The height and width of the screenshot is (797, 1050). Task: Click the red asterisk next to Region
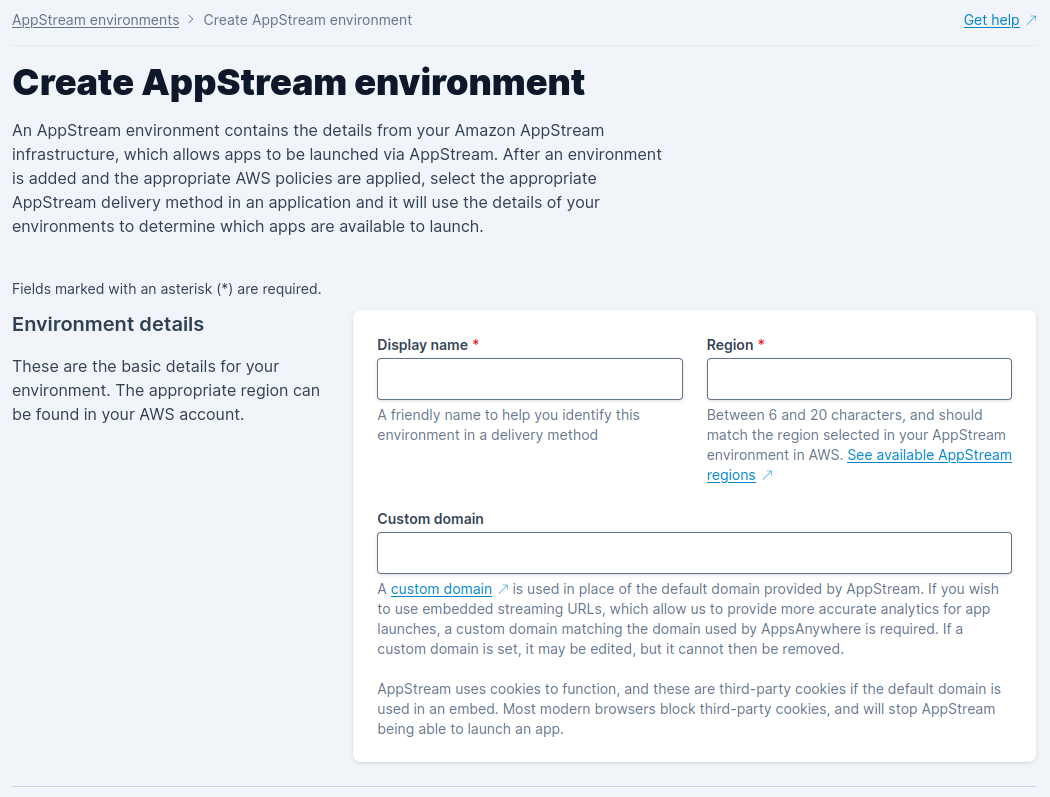click(761, 345)
